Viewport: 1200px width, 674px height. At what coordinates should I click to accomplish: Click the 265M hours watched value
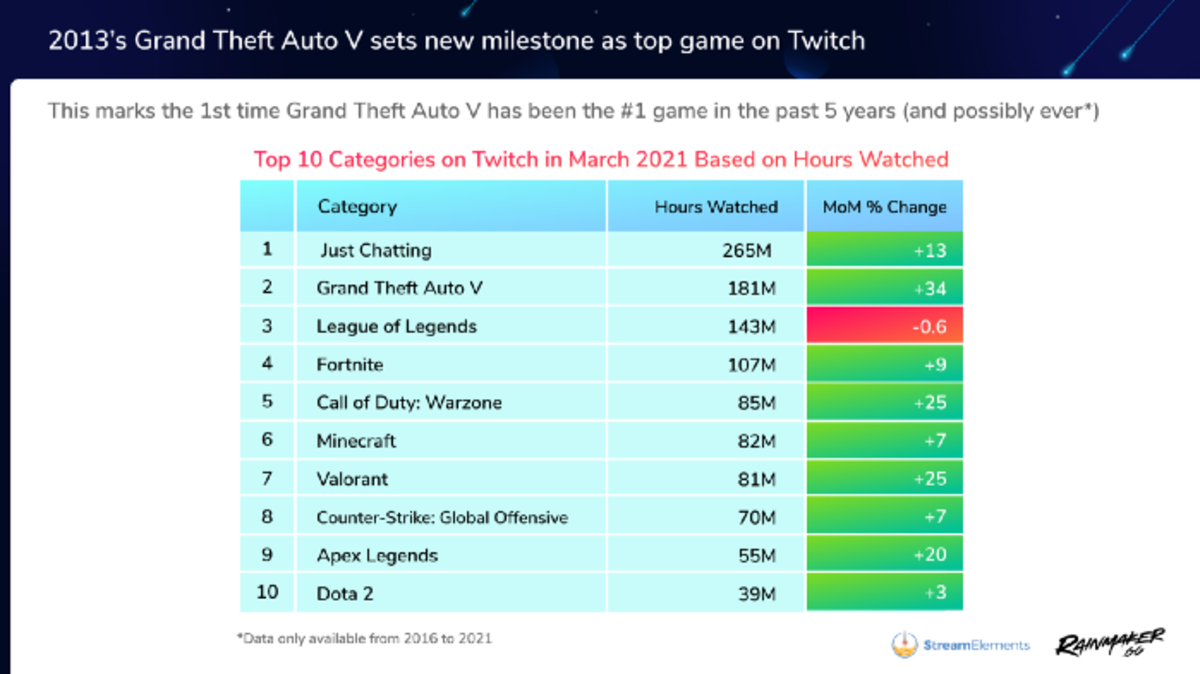pyautogui.click(x=749, y=251)
